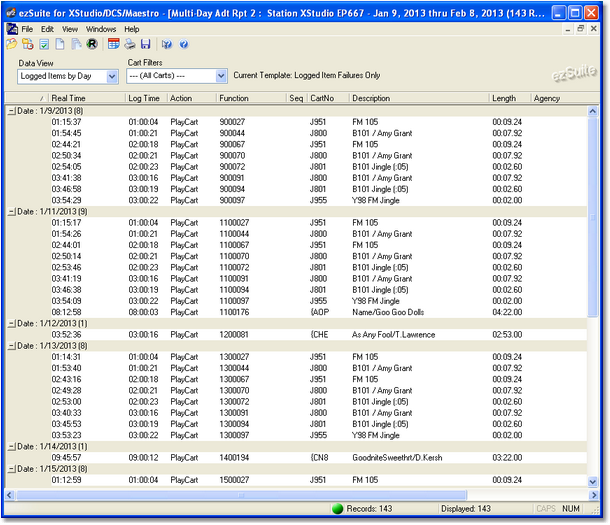This screenshot has height=525, width=610.
Task: Click Records: 143 status bar entry
Action: click(x=369, y=509)
